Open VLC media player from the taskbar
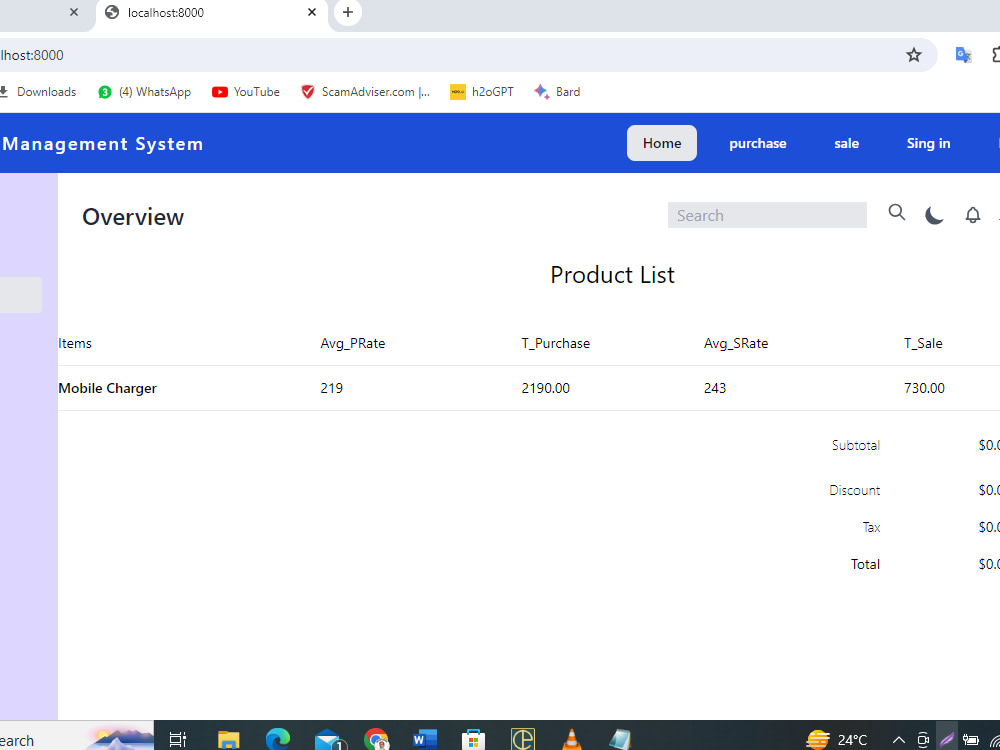Screen dimensions: 1000x750 [571, 738]
